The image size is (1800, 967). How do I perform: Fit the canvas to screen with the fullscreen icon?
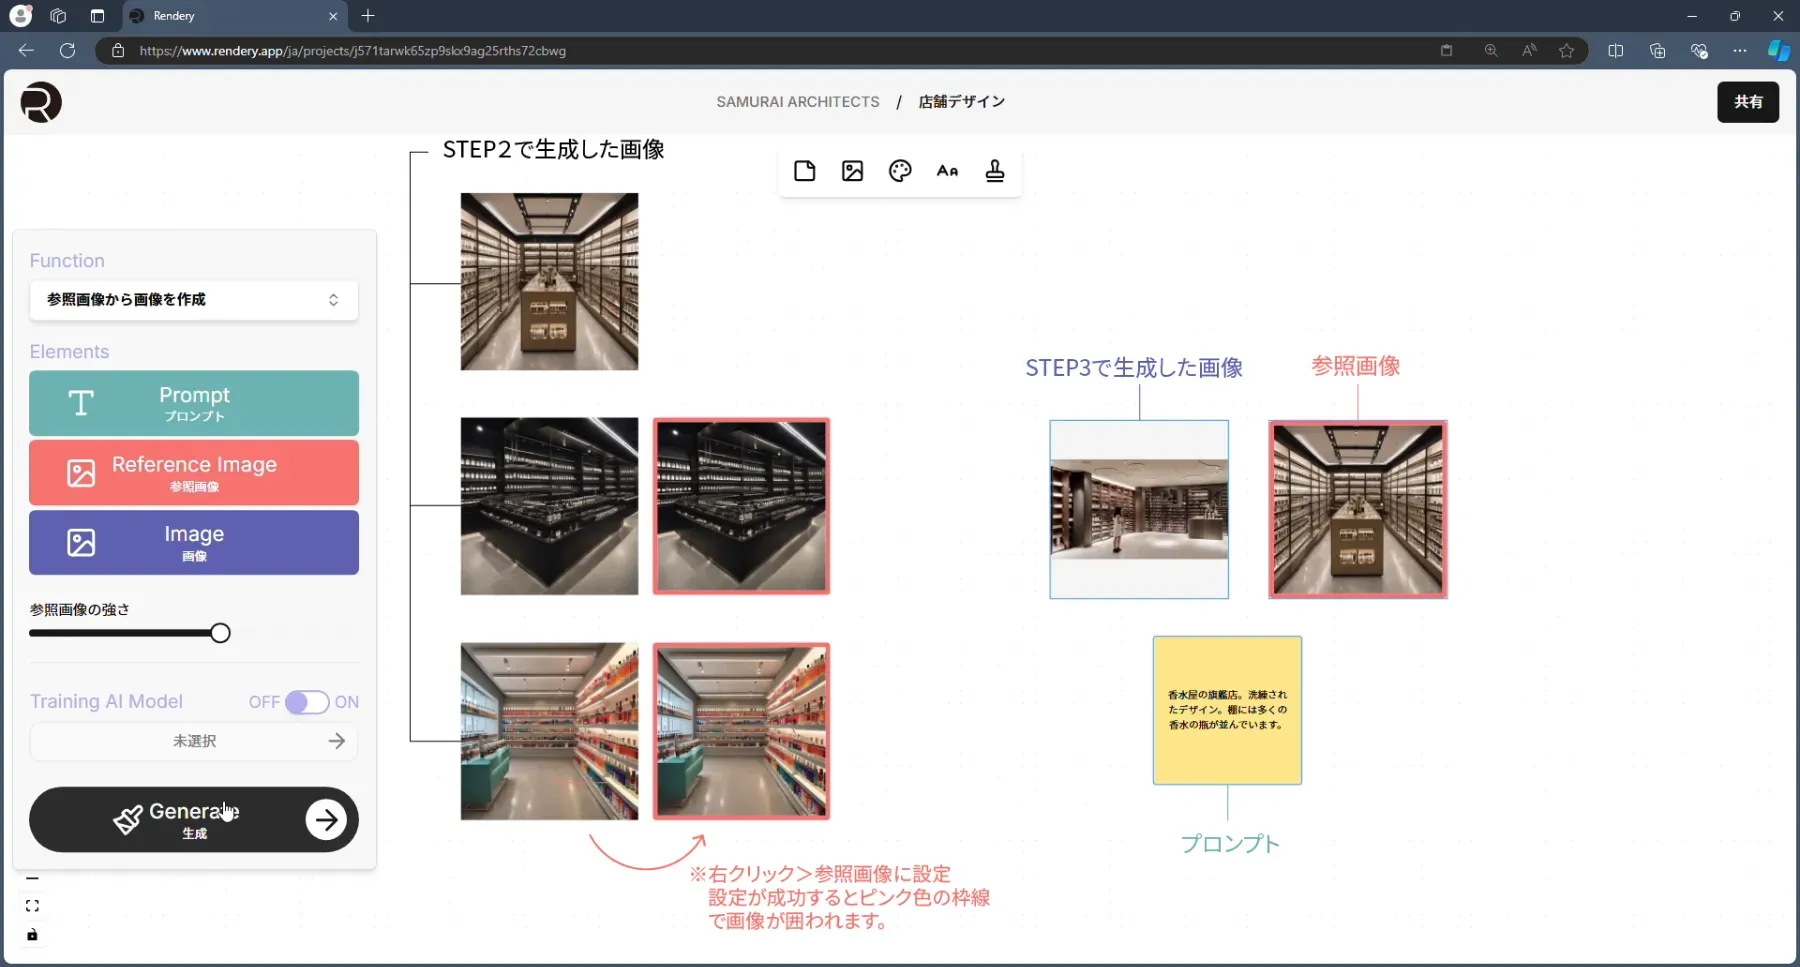(31, 904)
